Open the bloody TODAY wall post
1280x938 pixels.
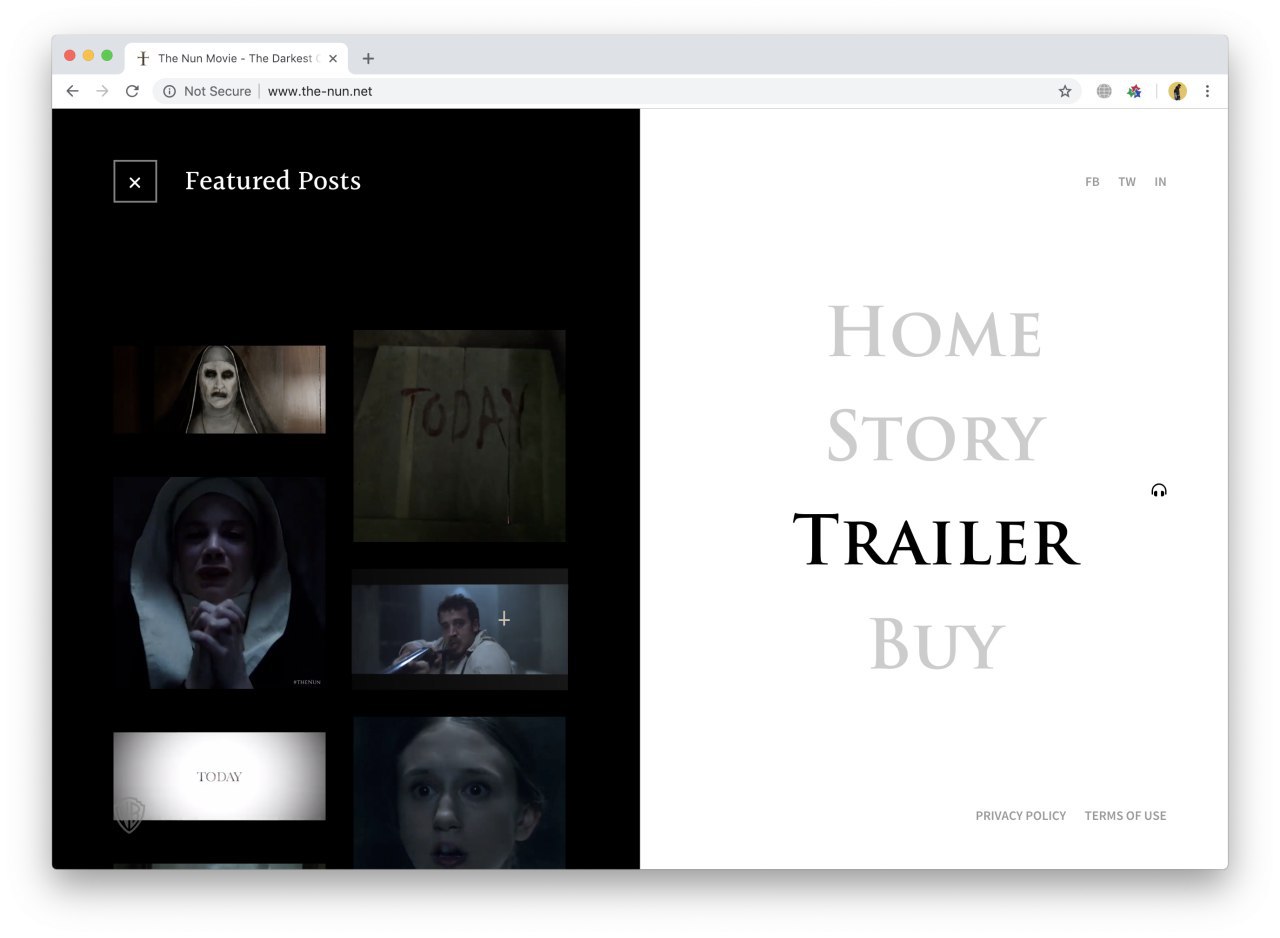click(x=459, y=436)
